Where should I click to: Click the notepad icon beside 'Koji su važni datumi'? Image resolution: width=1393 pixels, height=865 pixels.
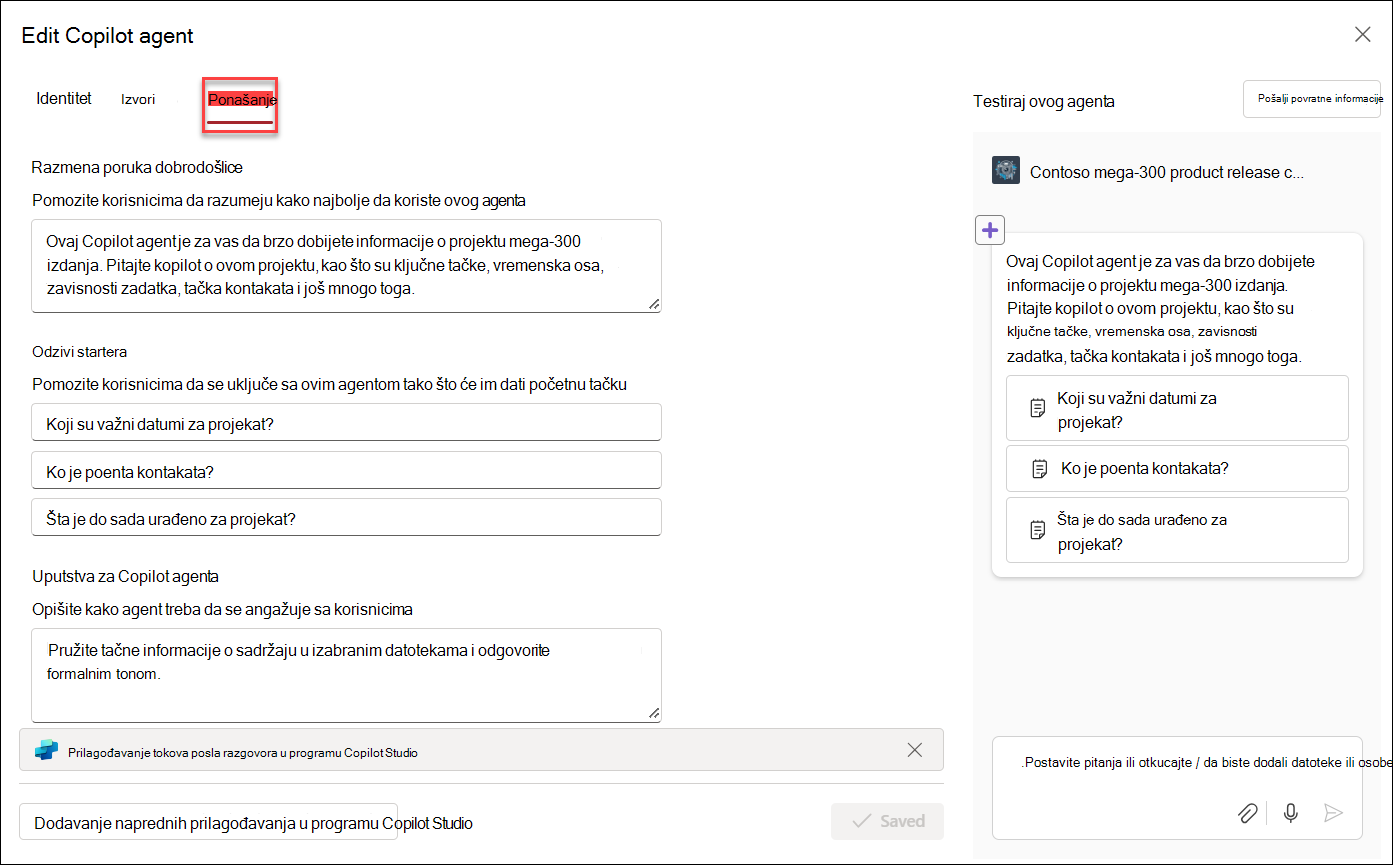pyautogui.click(x=1038, y=407)
